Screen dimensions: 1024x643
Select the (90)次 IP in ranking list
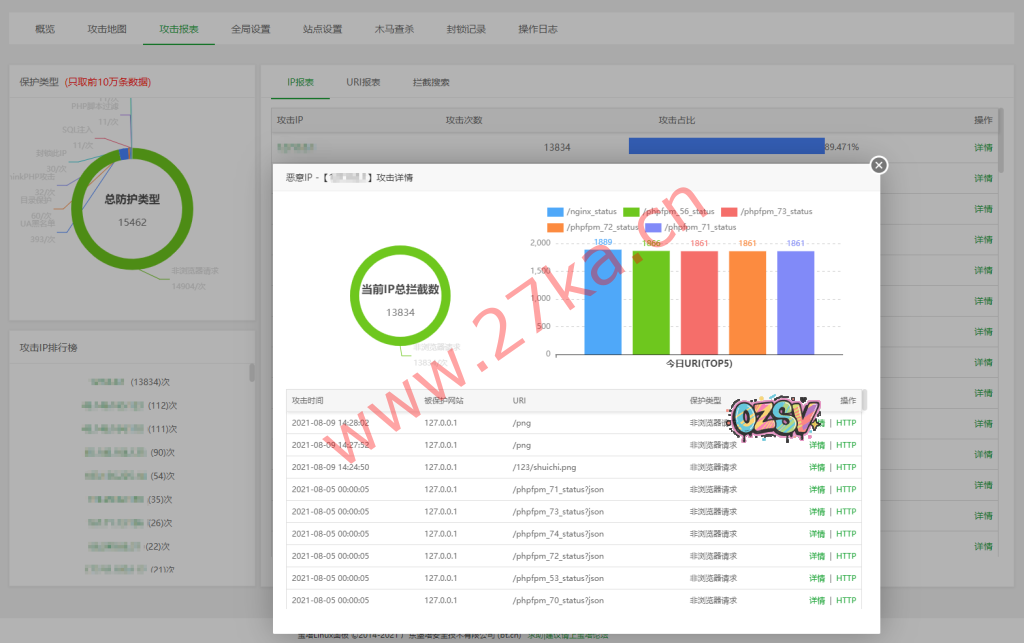coord(129,452)
